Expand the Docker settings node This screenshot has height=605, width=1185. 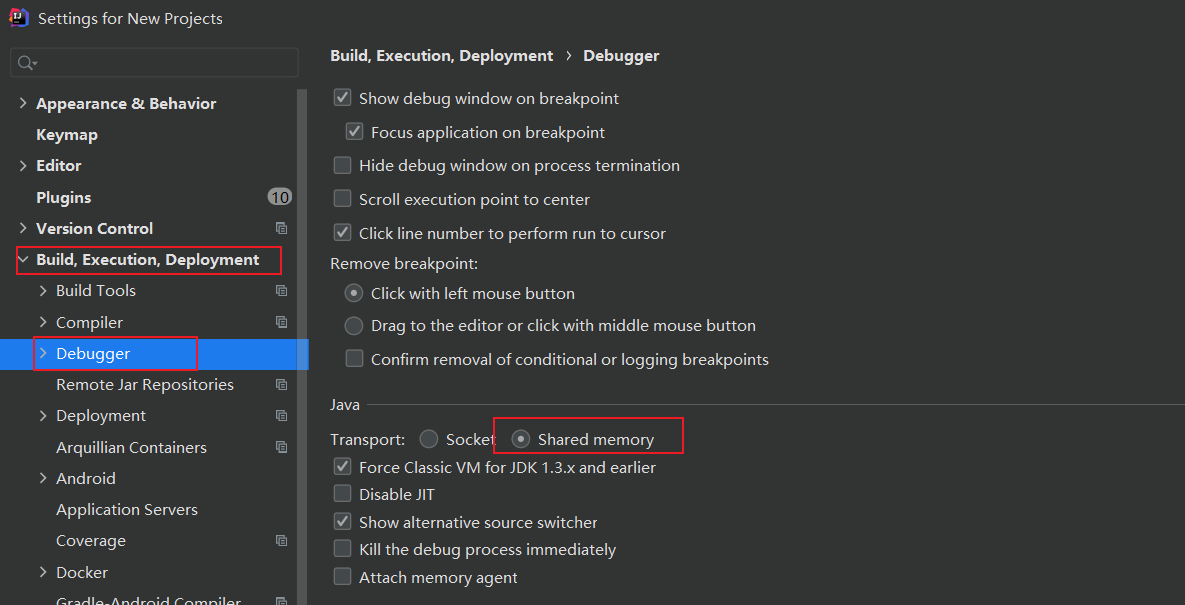click(x=43, y=573)
